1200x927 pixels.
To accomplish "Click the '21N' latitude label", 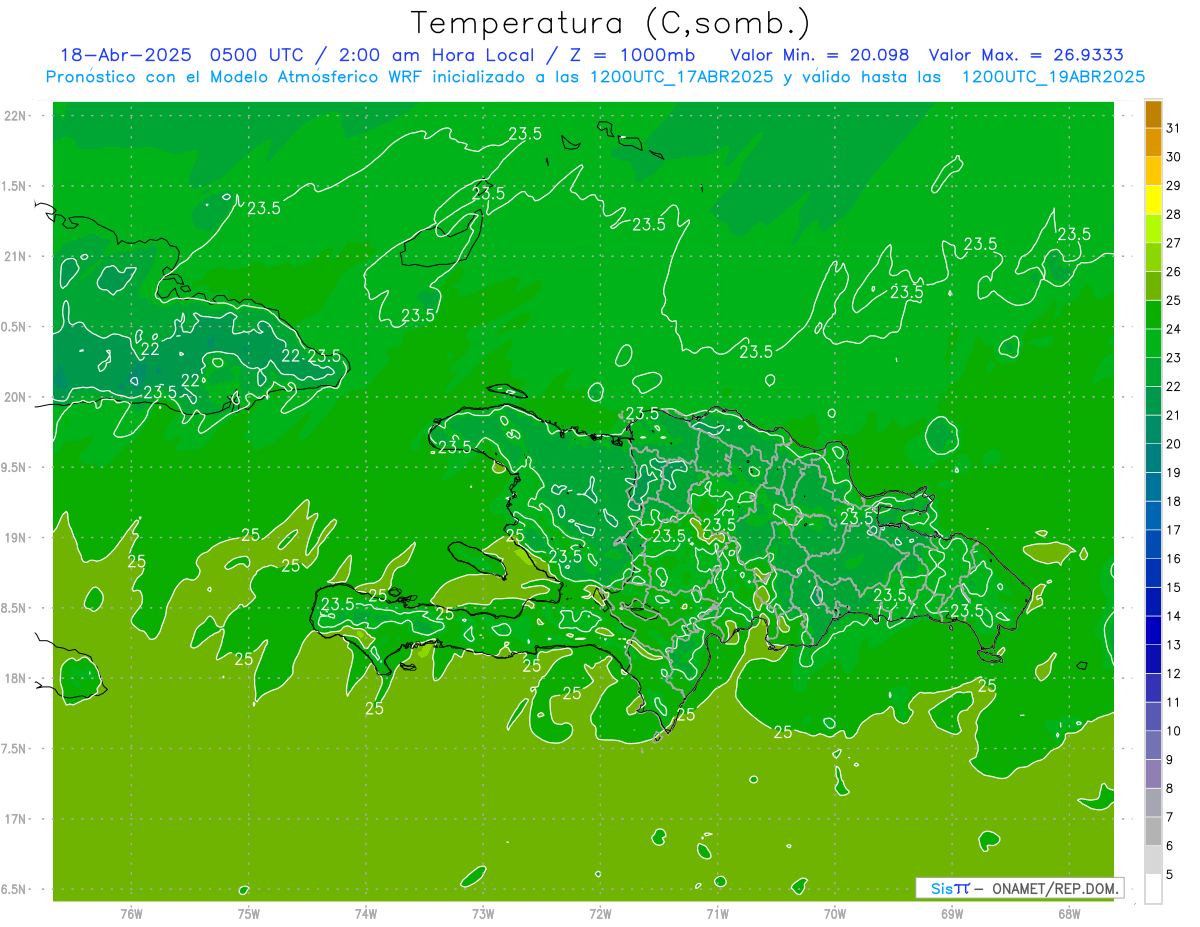I will [x=15, y=256].
